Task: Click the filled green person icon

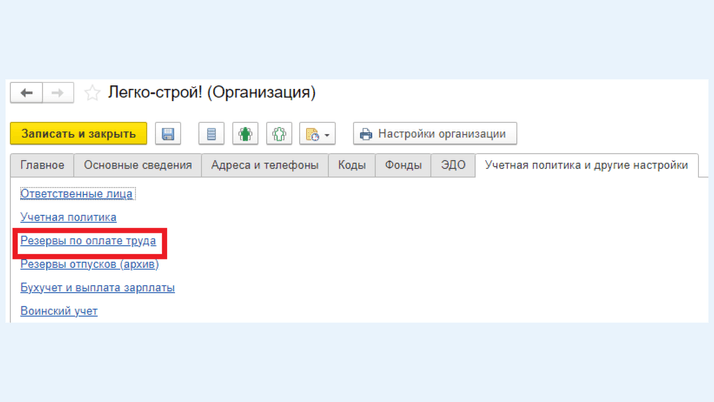Action: 245,134
